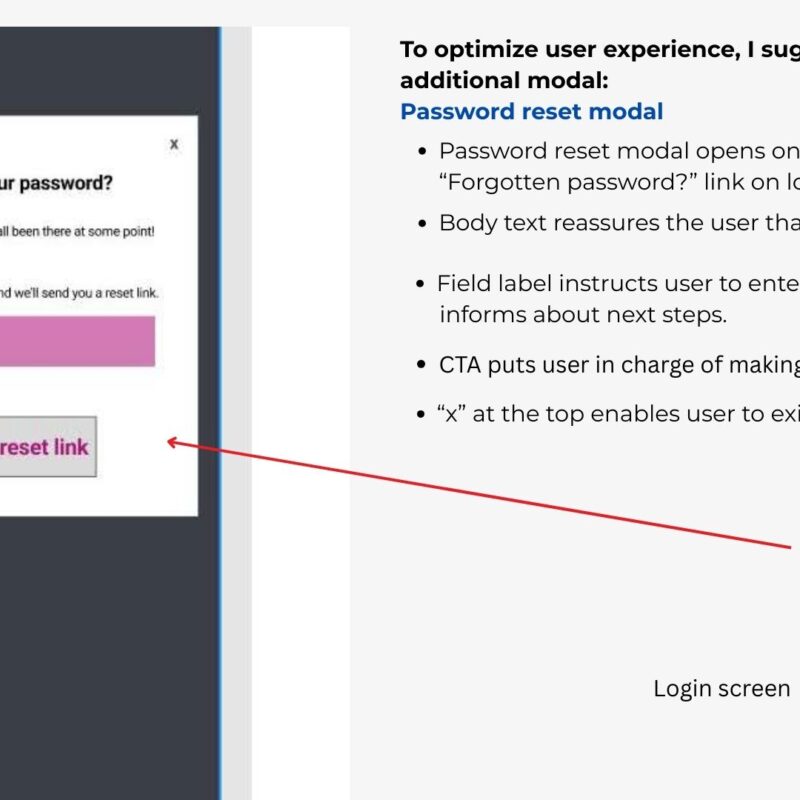Select the "Password reset modal opens on" bullet

coord(619,151)
